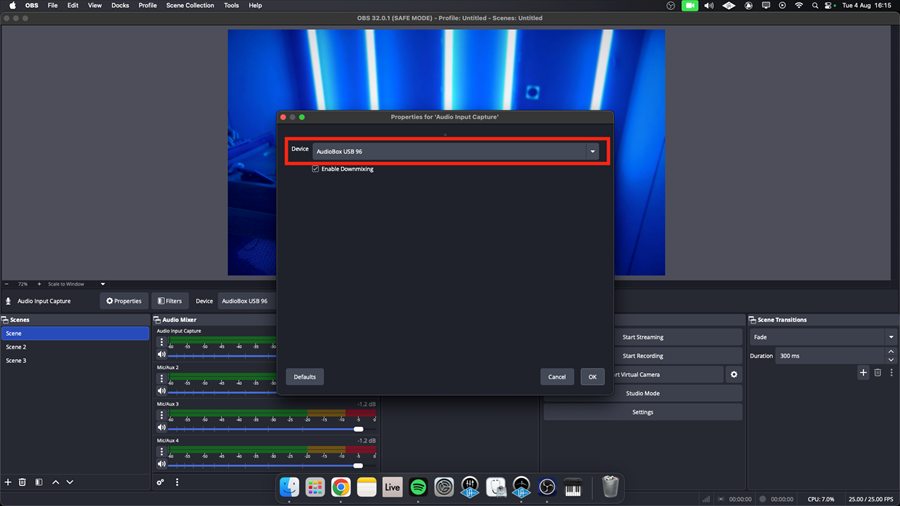
Task: Zoom out the preview with the minus button
Action: pos(7,284)
